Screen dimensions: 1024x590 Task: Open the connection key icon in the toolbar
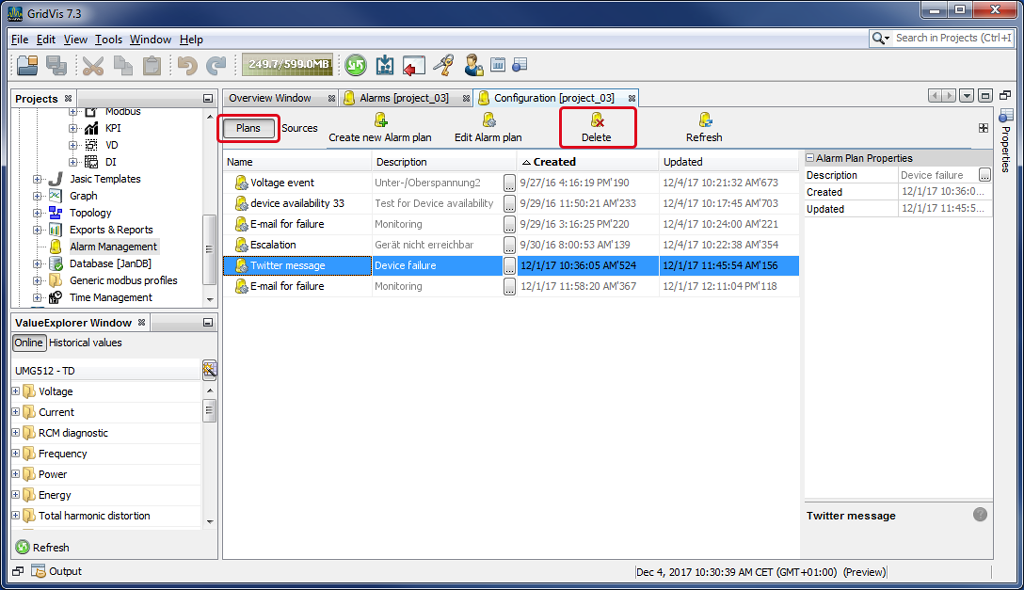point(444,64)
